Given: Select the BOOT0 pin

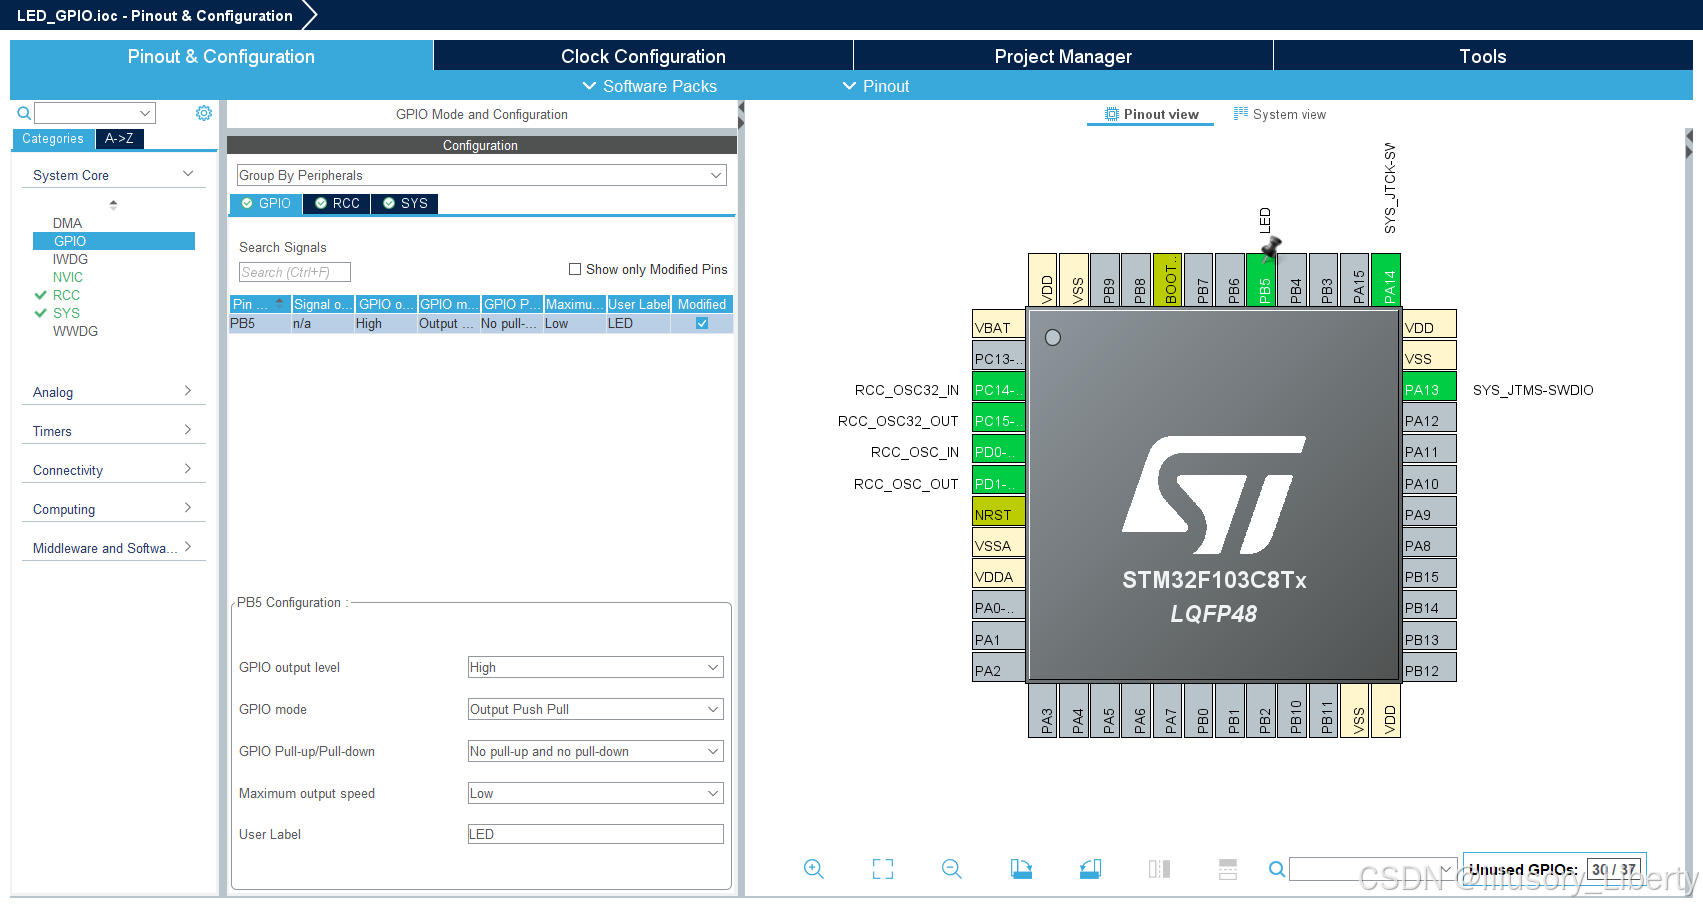Looking at the screenshot, I should (1168, 280).
